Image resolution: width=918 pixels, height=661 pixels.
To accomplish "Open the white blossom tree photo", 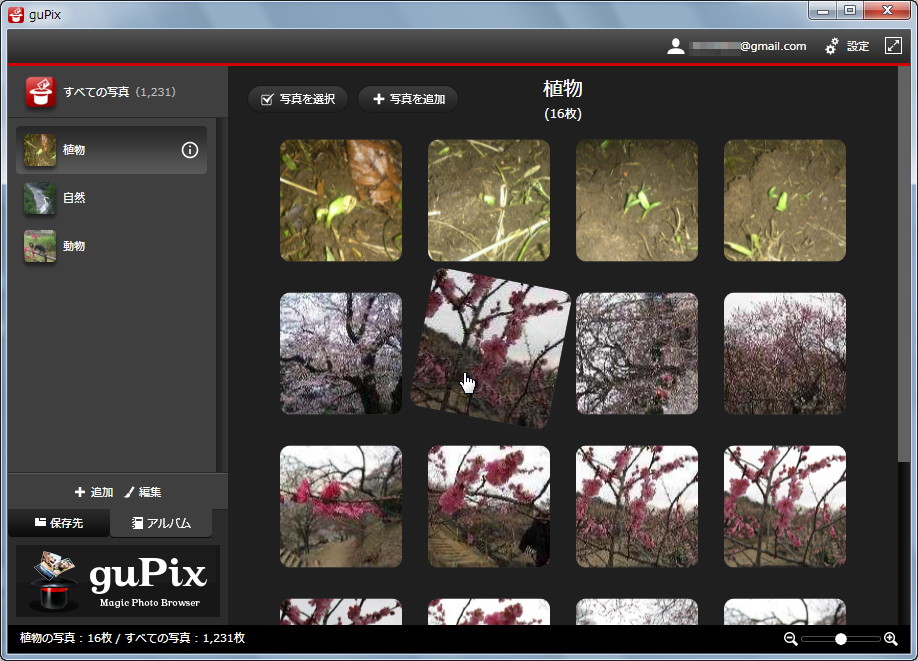I will pyautogui.click(x=341, y=354).
